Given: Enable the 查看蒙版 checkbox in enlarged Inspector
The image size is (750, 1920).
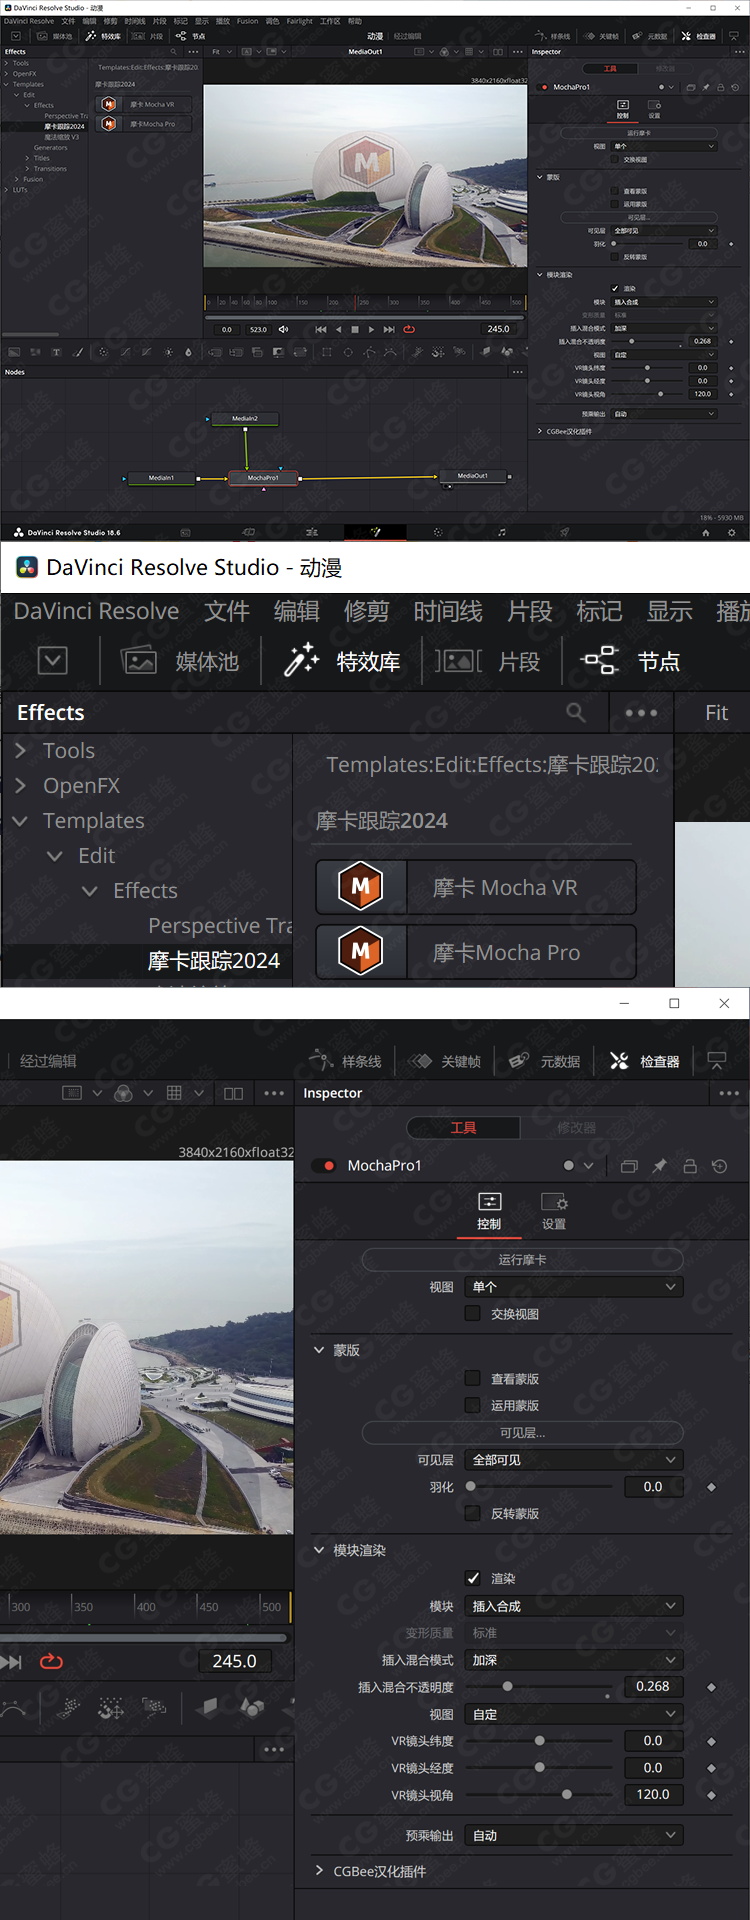Looking at the screenshot, I should 473,1378.
